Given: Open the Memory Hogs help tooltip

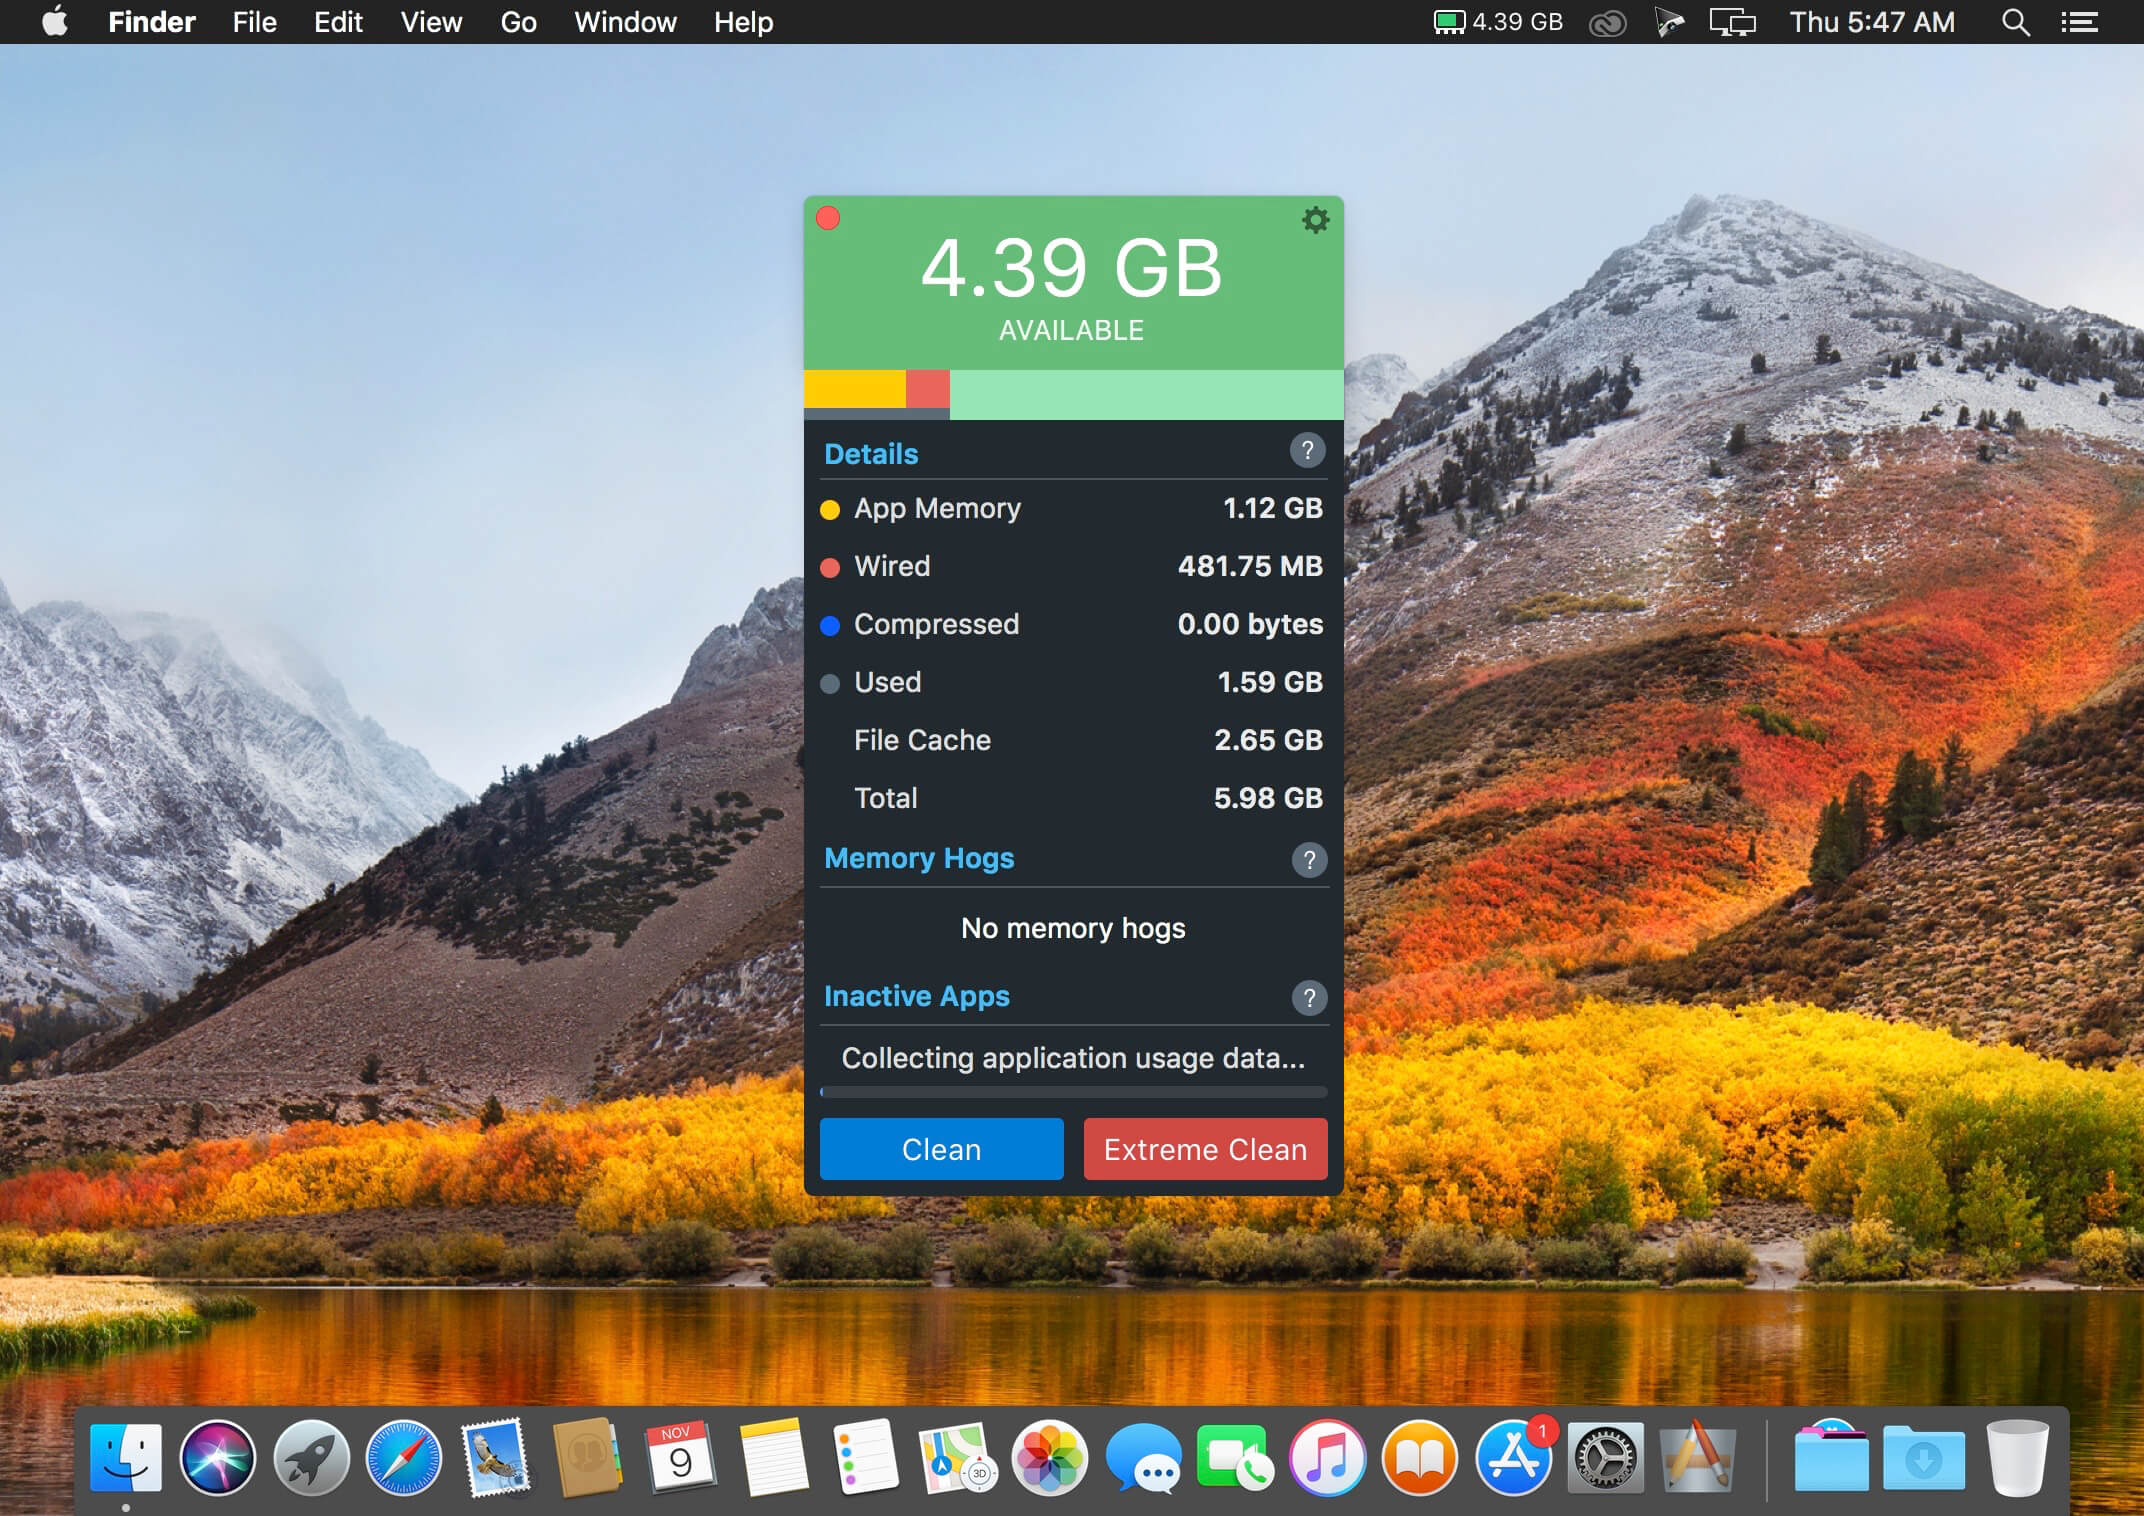Looking at the screenshot, I should click(x=1307, y=856).
